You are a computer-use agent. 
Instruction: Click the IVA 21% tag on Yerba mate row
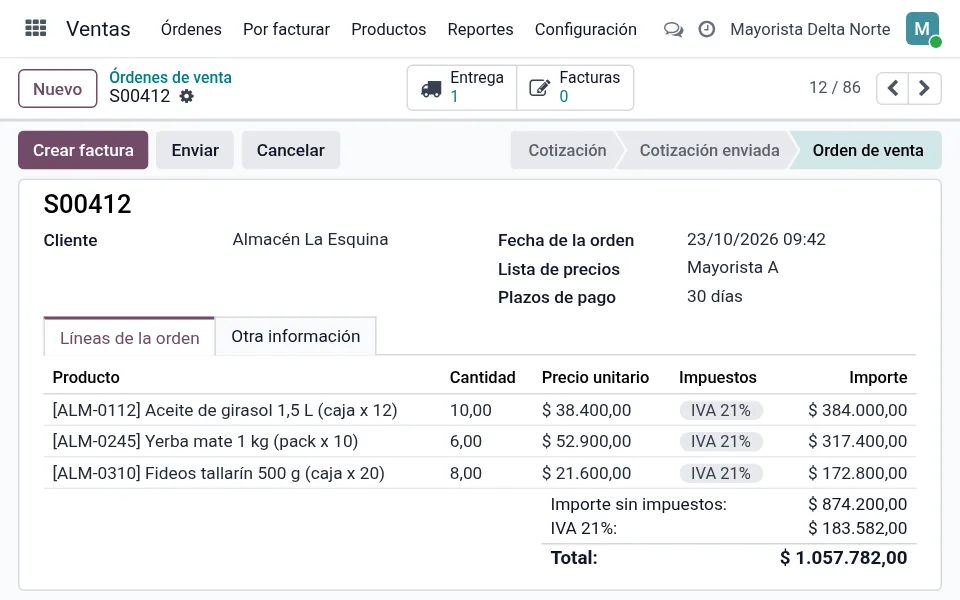[x=721, y=441]
